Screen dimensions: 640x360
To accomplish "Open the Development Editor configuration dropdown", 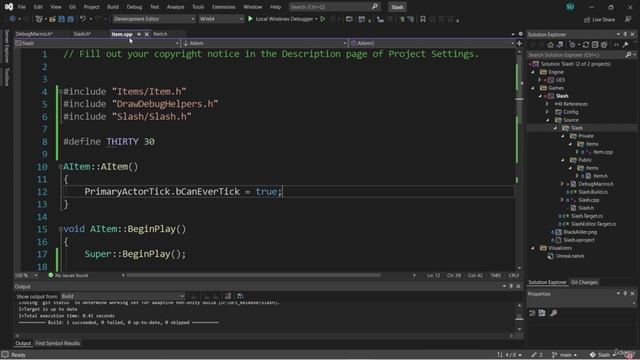I will 154,19.
